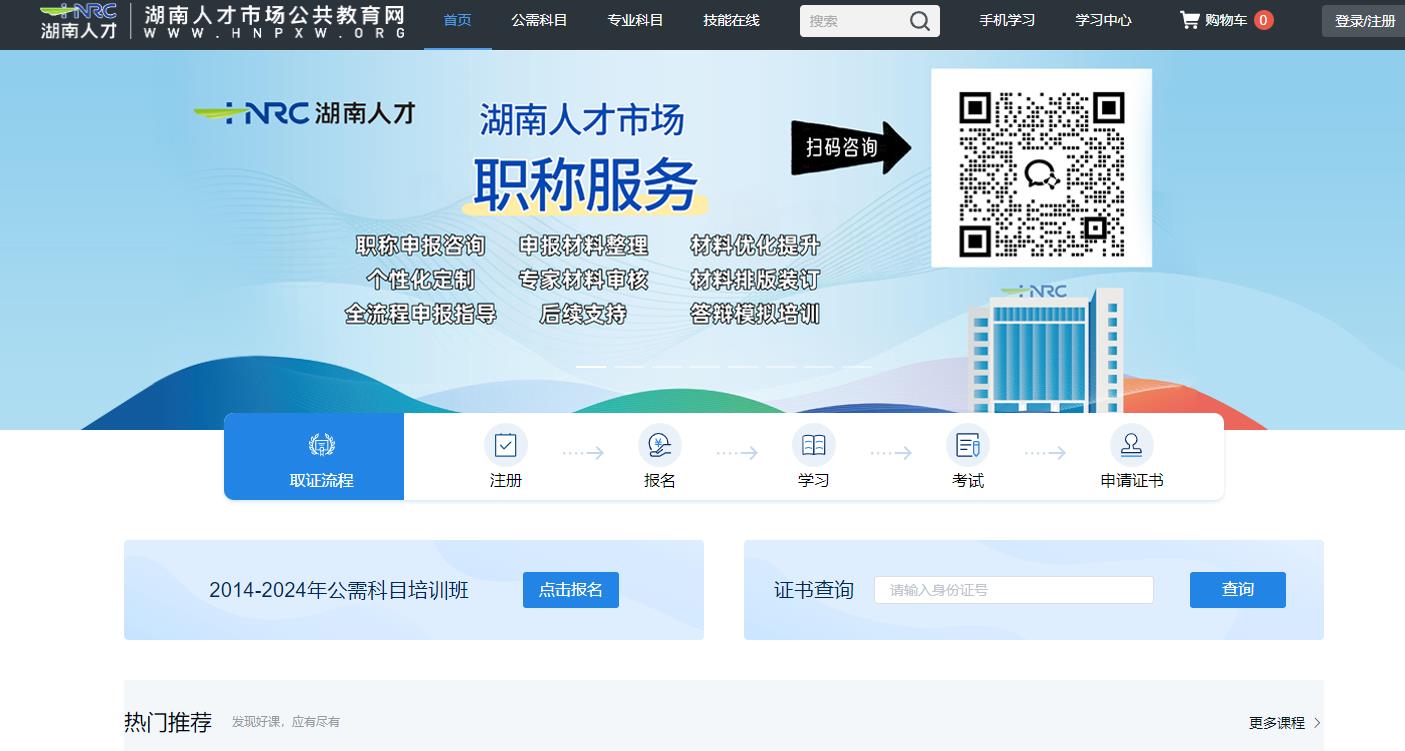Click the 职称申报咨询 banner text
The width and height of the screenshot is (1405, 751).
421,246
